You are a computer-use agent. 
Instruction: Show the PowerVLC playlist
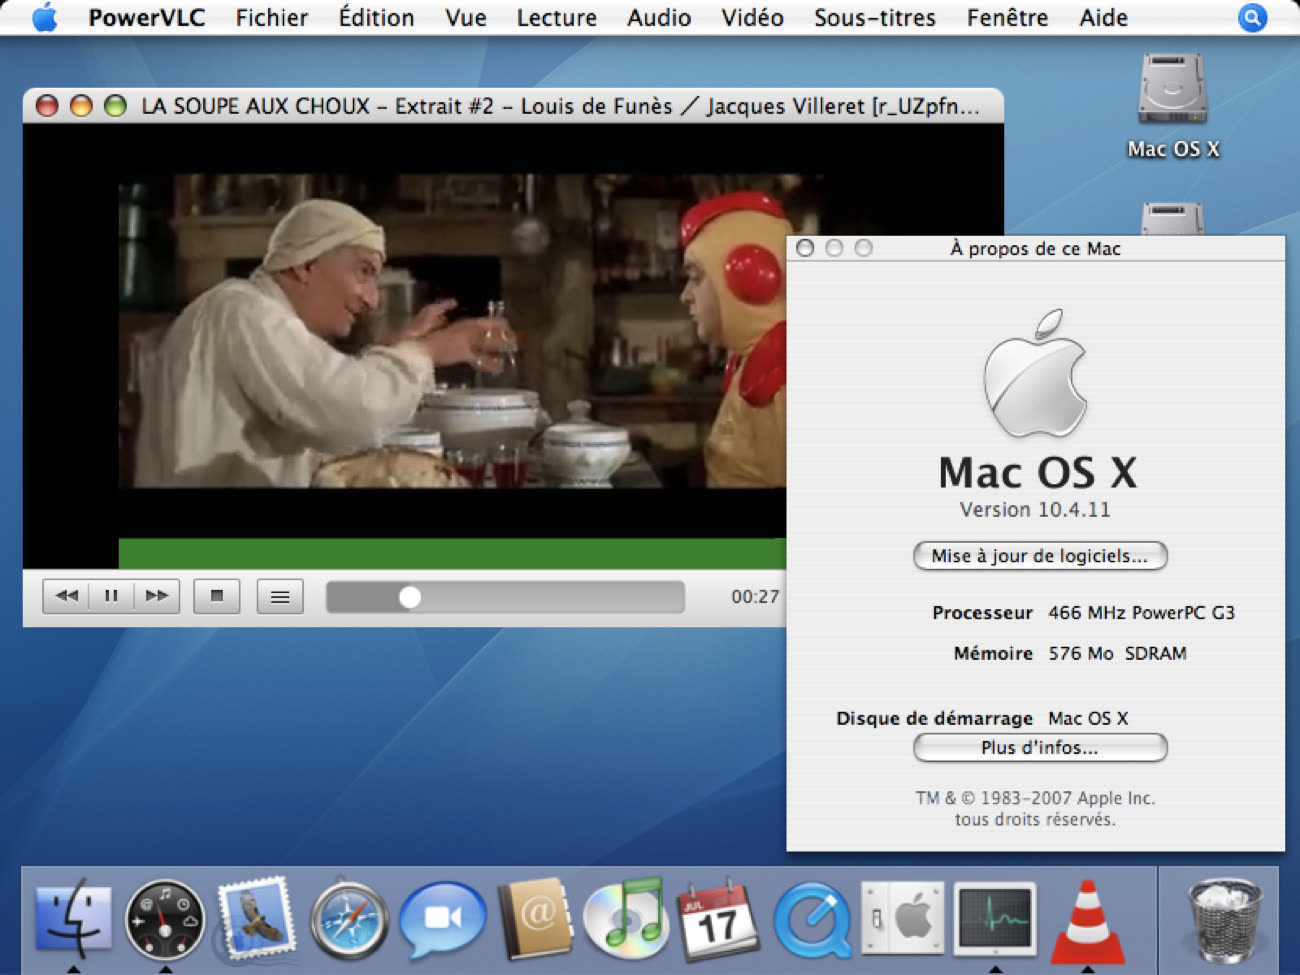(280, 596)
